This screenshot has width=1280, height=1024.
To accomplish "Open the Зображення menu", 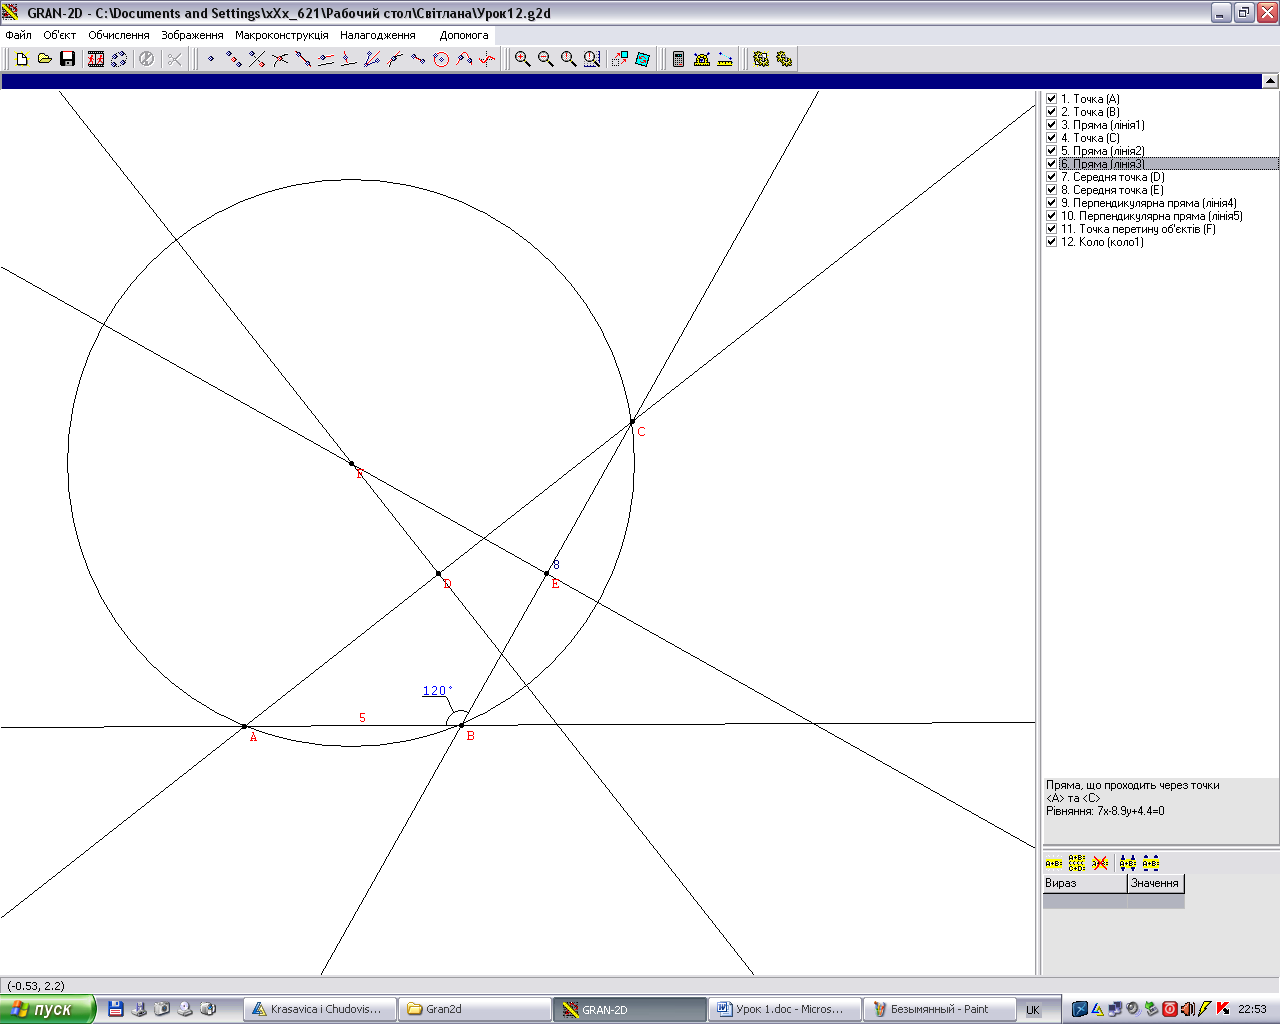I will (192, 35).
